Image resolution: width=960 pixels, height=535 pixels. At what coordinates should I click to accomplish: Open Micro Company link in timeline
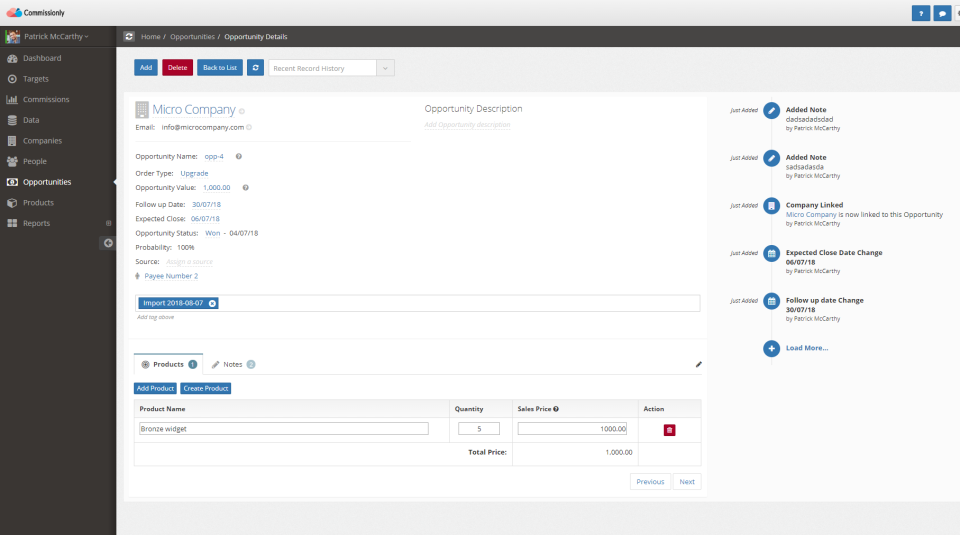pos(811,215)
